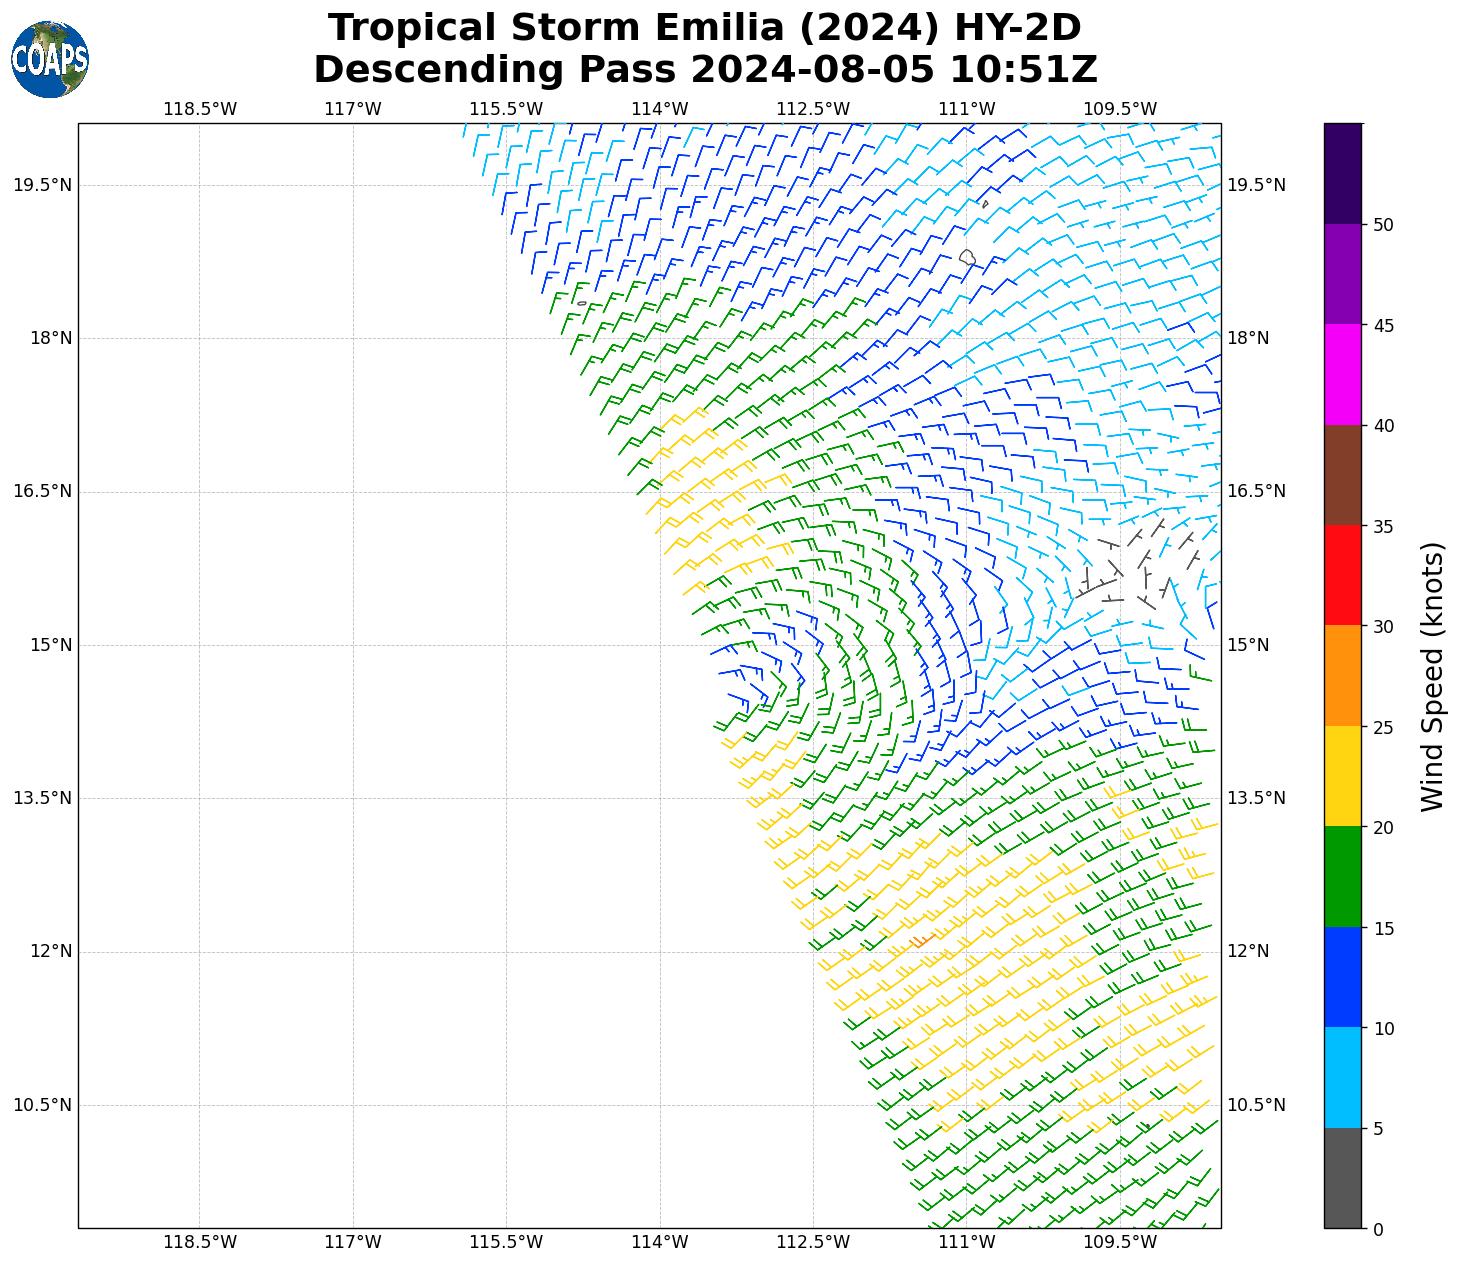
Task: Click the small island outline near 18.3°N
Action: point(582,303)
